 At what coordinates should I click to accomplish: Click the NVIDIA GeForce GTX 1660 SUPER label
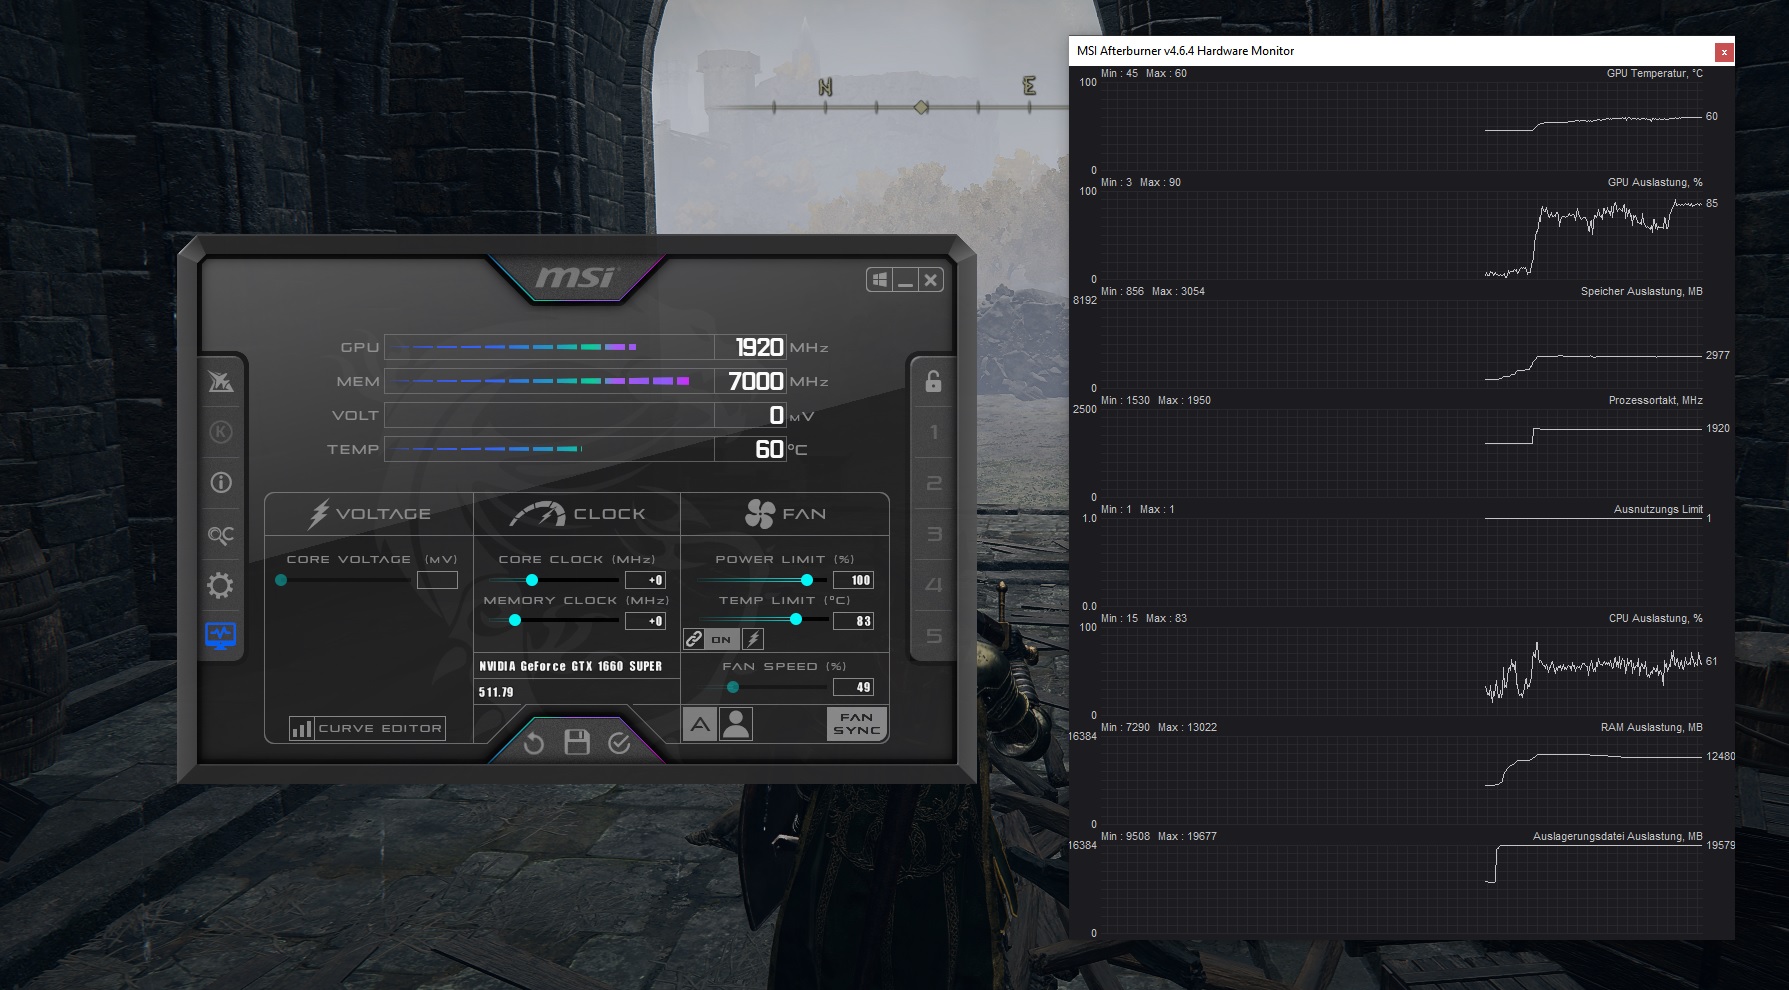tap(570, 666)
